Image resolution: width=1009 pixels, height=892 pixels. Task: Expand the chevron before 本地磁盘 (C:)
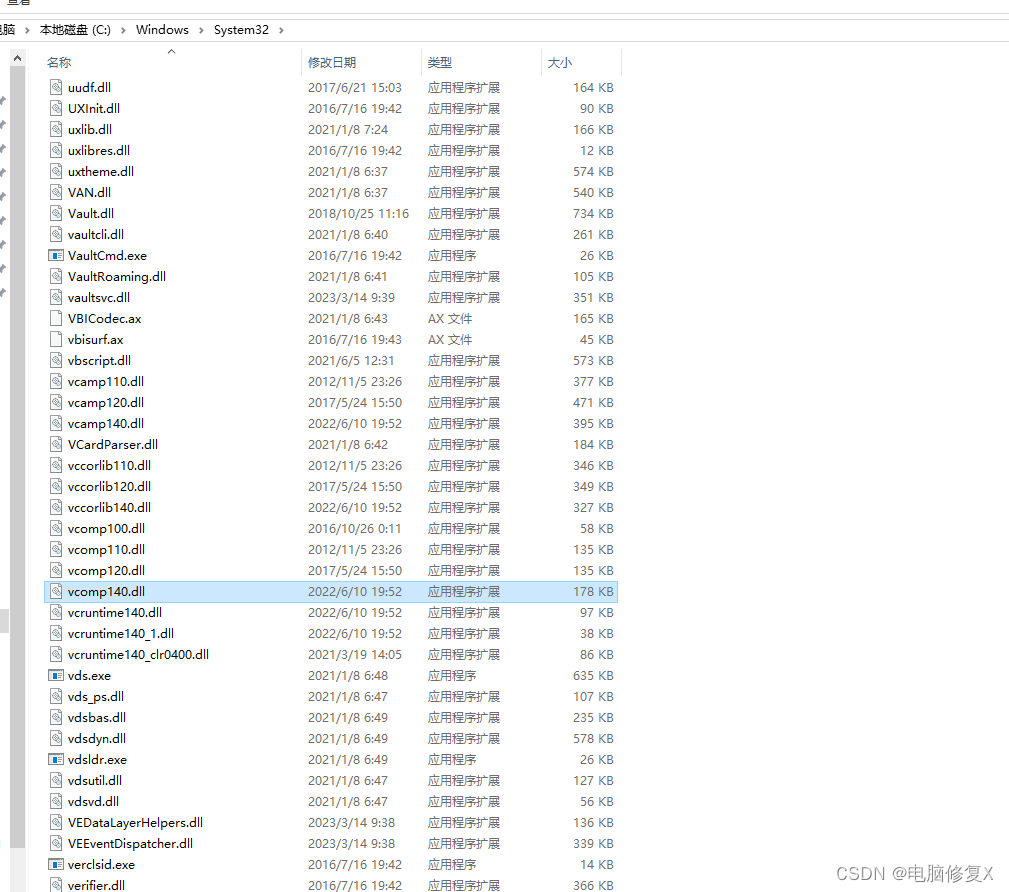pyautogui.click(x=27, y=30)
